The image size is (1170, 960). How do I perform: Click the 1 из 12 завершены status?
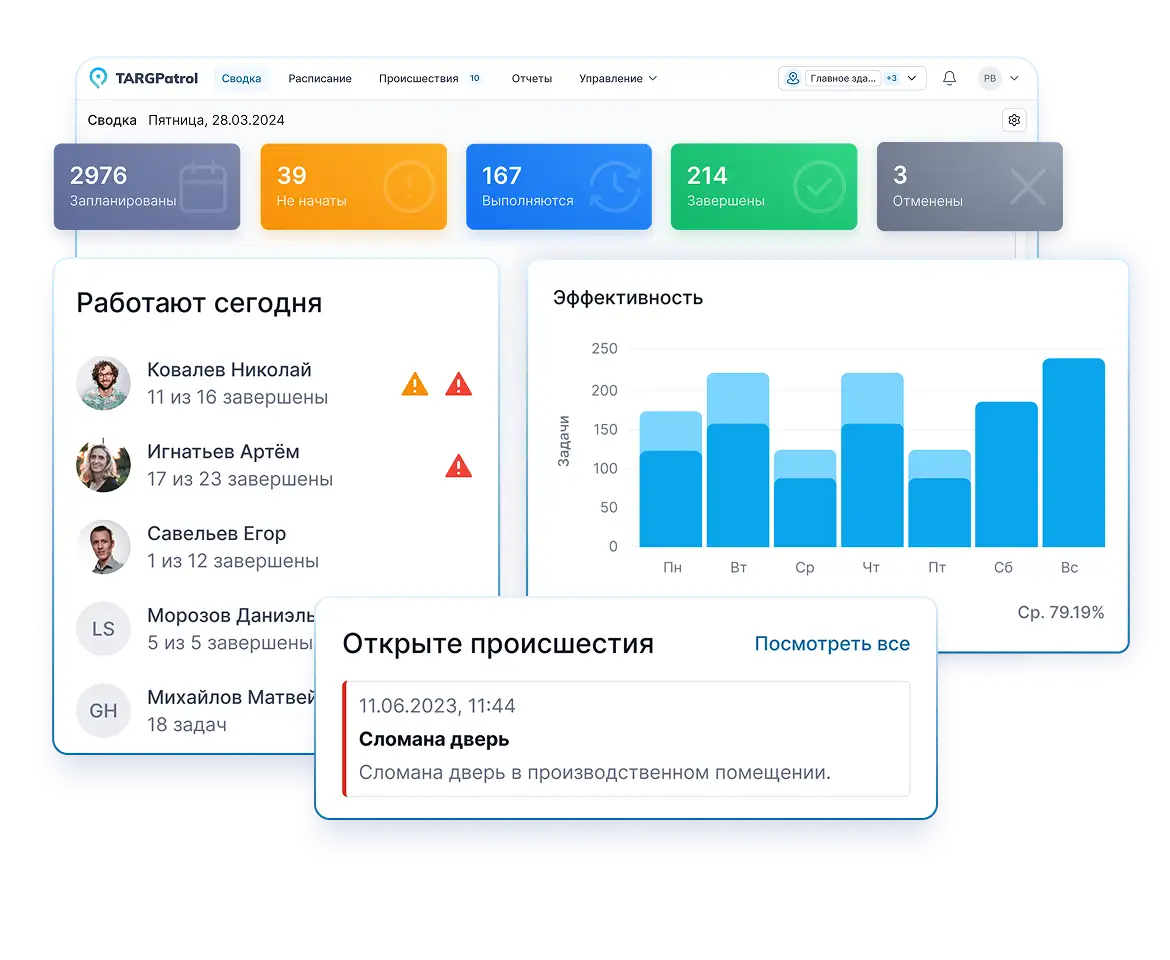coord(233,561)
